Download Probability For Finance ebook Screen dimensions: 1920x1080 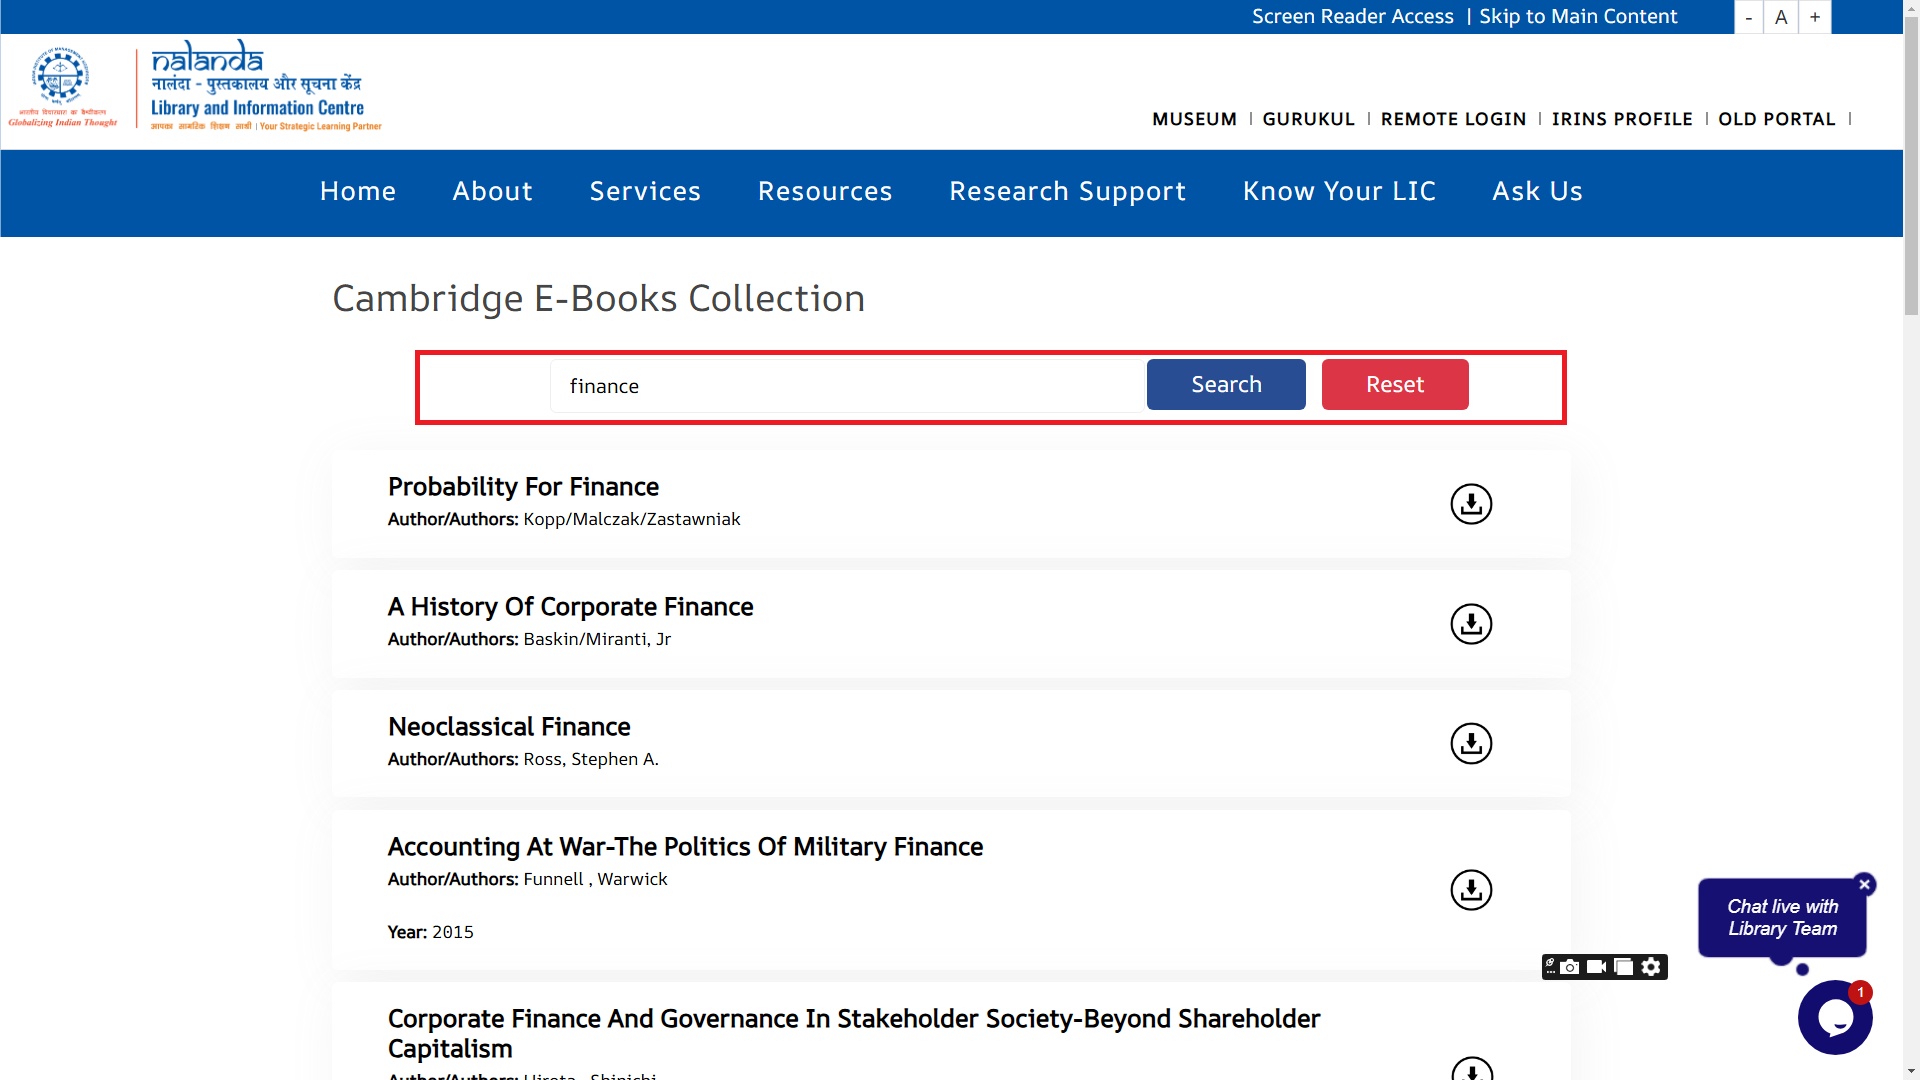[1471, 504]
